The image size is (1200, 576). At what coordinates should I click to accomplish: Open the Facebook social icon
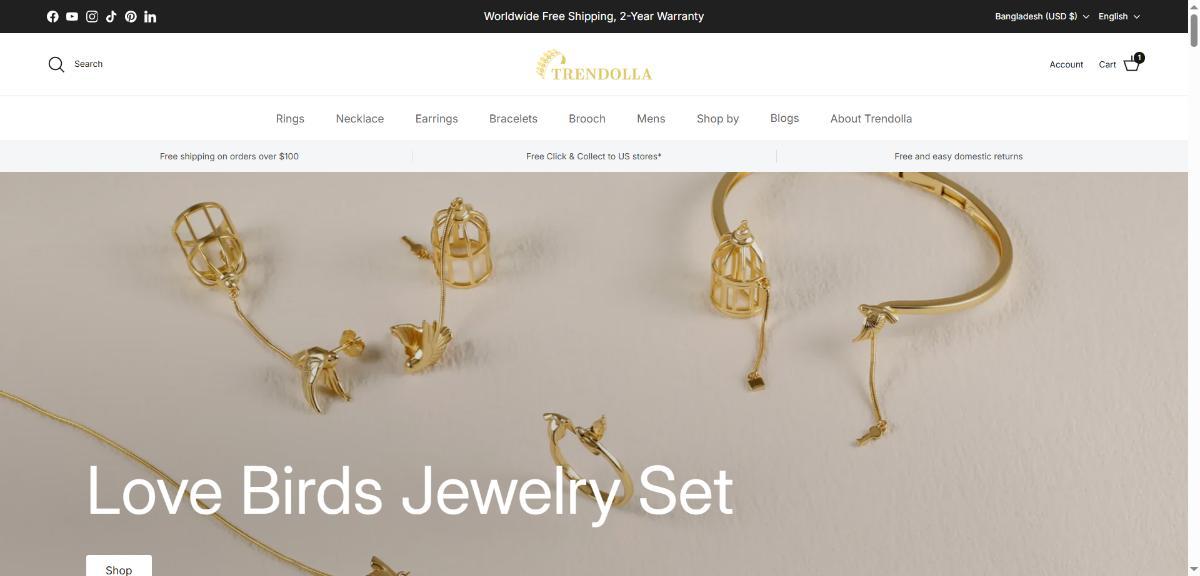click(53, 16)
